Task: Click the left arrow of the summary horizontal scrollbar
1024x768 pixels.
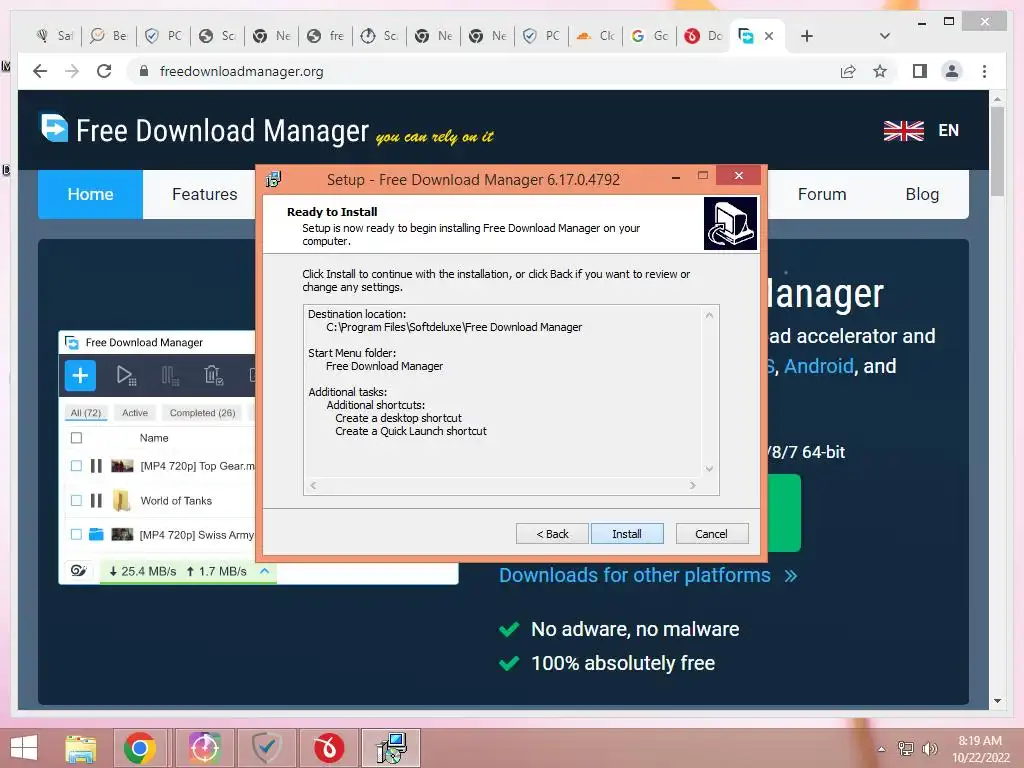Action: click(313, 485)
